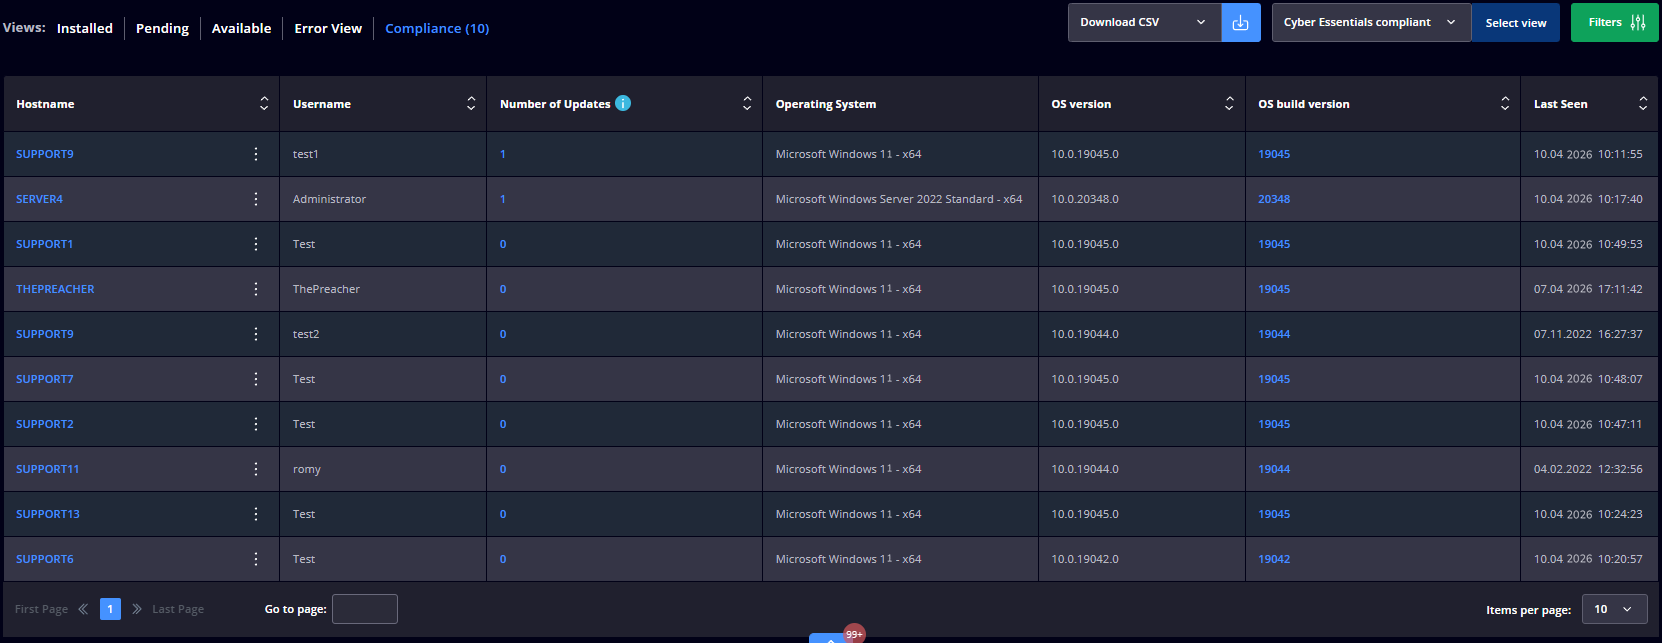
Task: Open the SUPPORT13 hostname link
Action: (x=48, y=514)
